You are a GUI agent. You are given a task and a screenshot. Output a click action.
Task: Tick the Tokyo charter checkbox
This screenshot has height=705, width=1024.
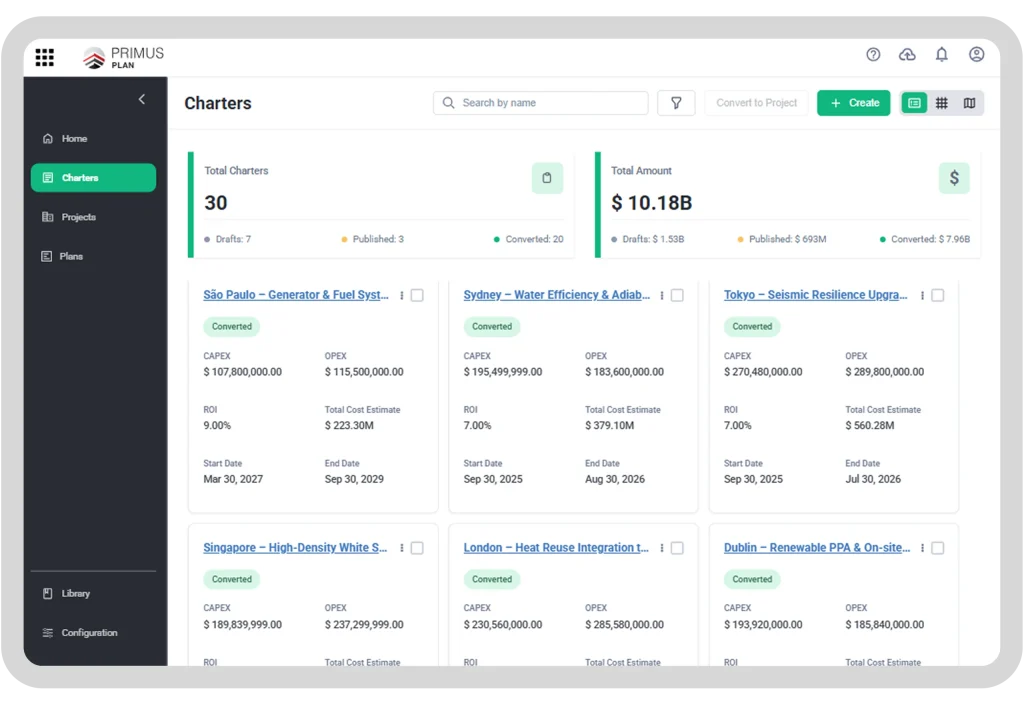click(x=938, y=296)
